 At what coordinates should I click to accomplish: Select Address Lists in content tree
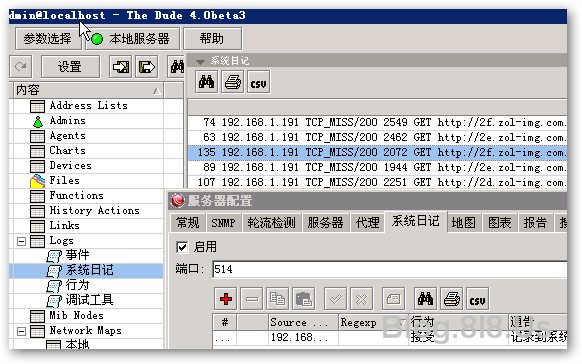(x=89, y=106)
